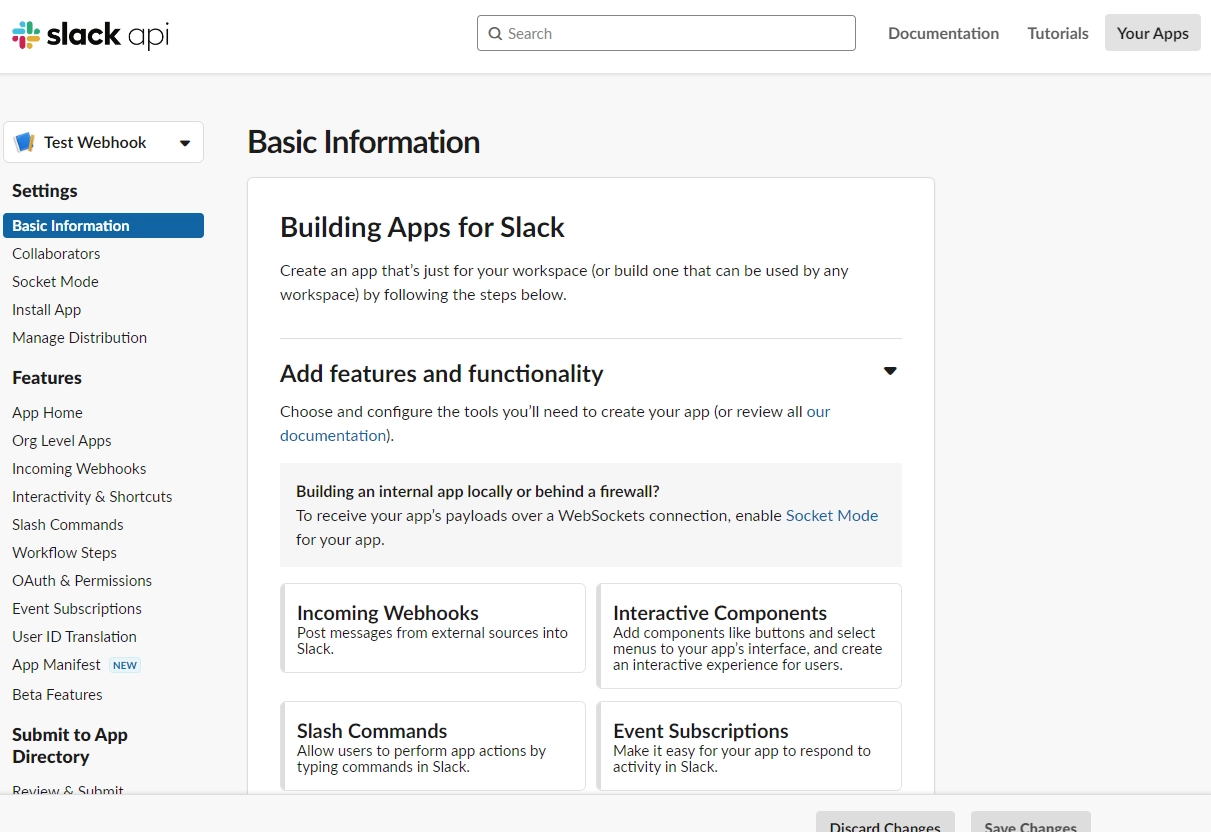
Task: Open the Tutorials nav item
Action: point(1058,33)
